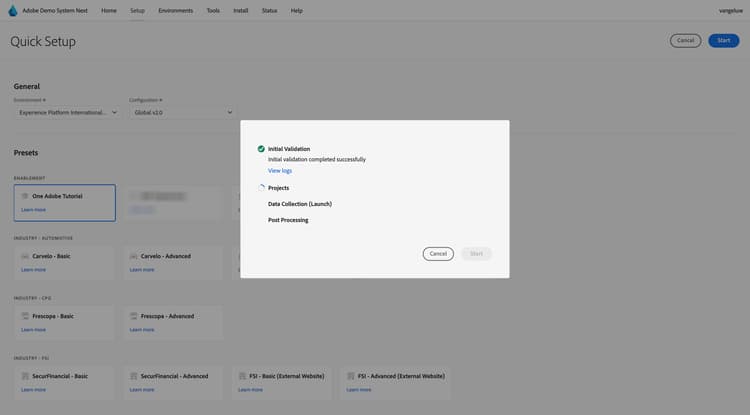Click the Projects loading spinner
The width and height of the screenshot is (750, 415).
click(261, 188)
